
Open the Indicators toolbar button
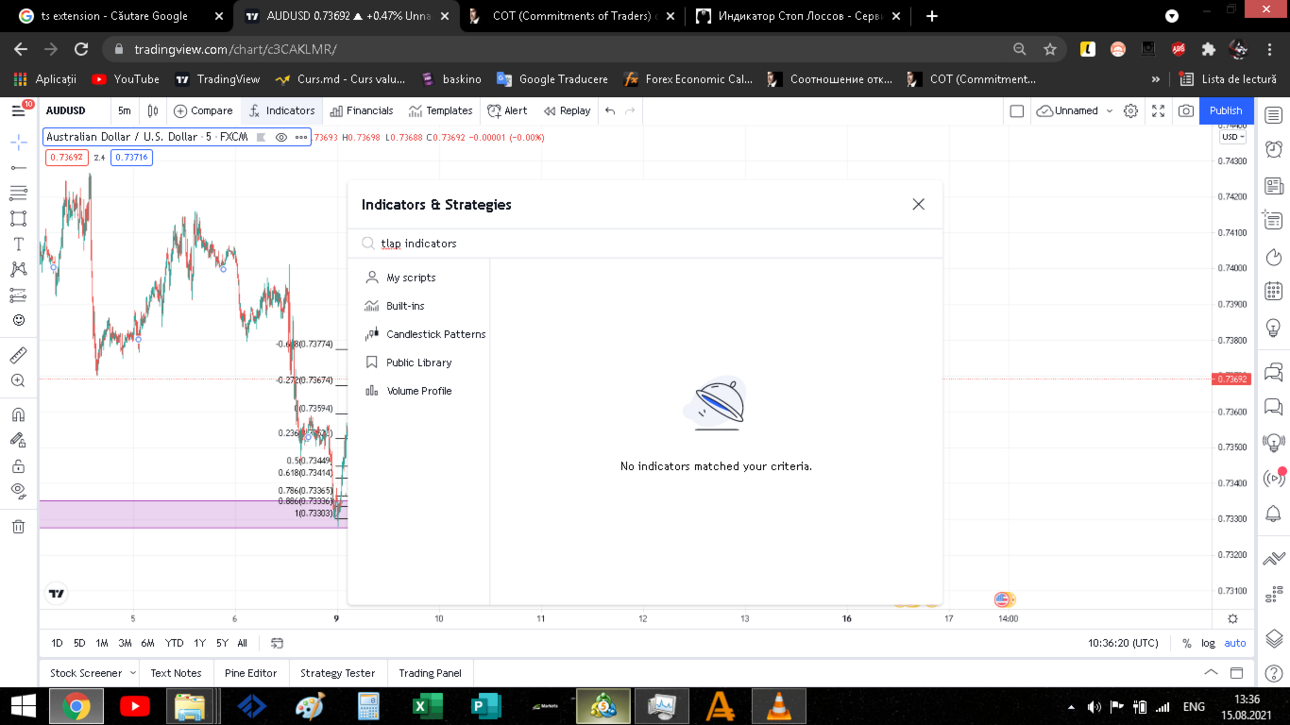[282, 111]
